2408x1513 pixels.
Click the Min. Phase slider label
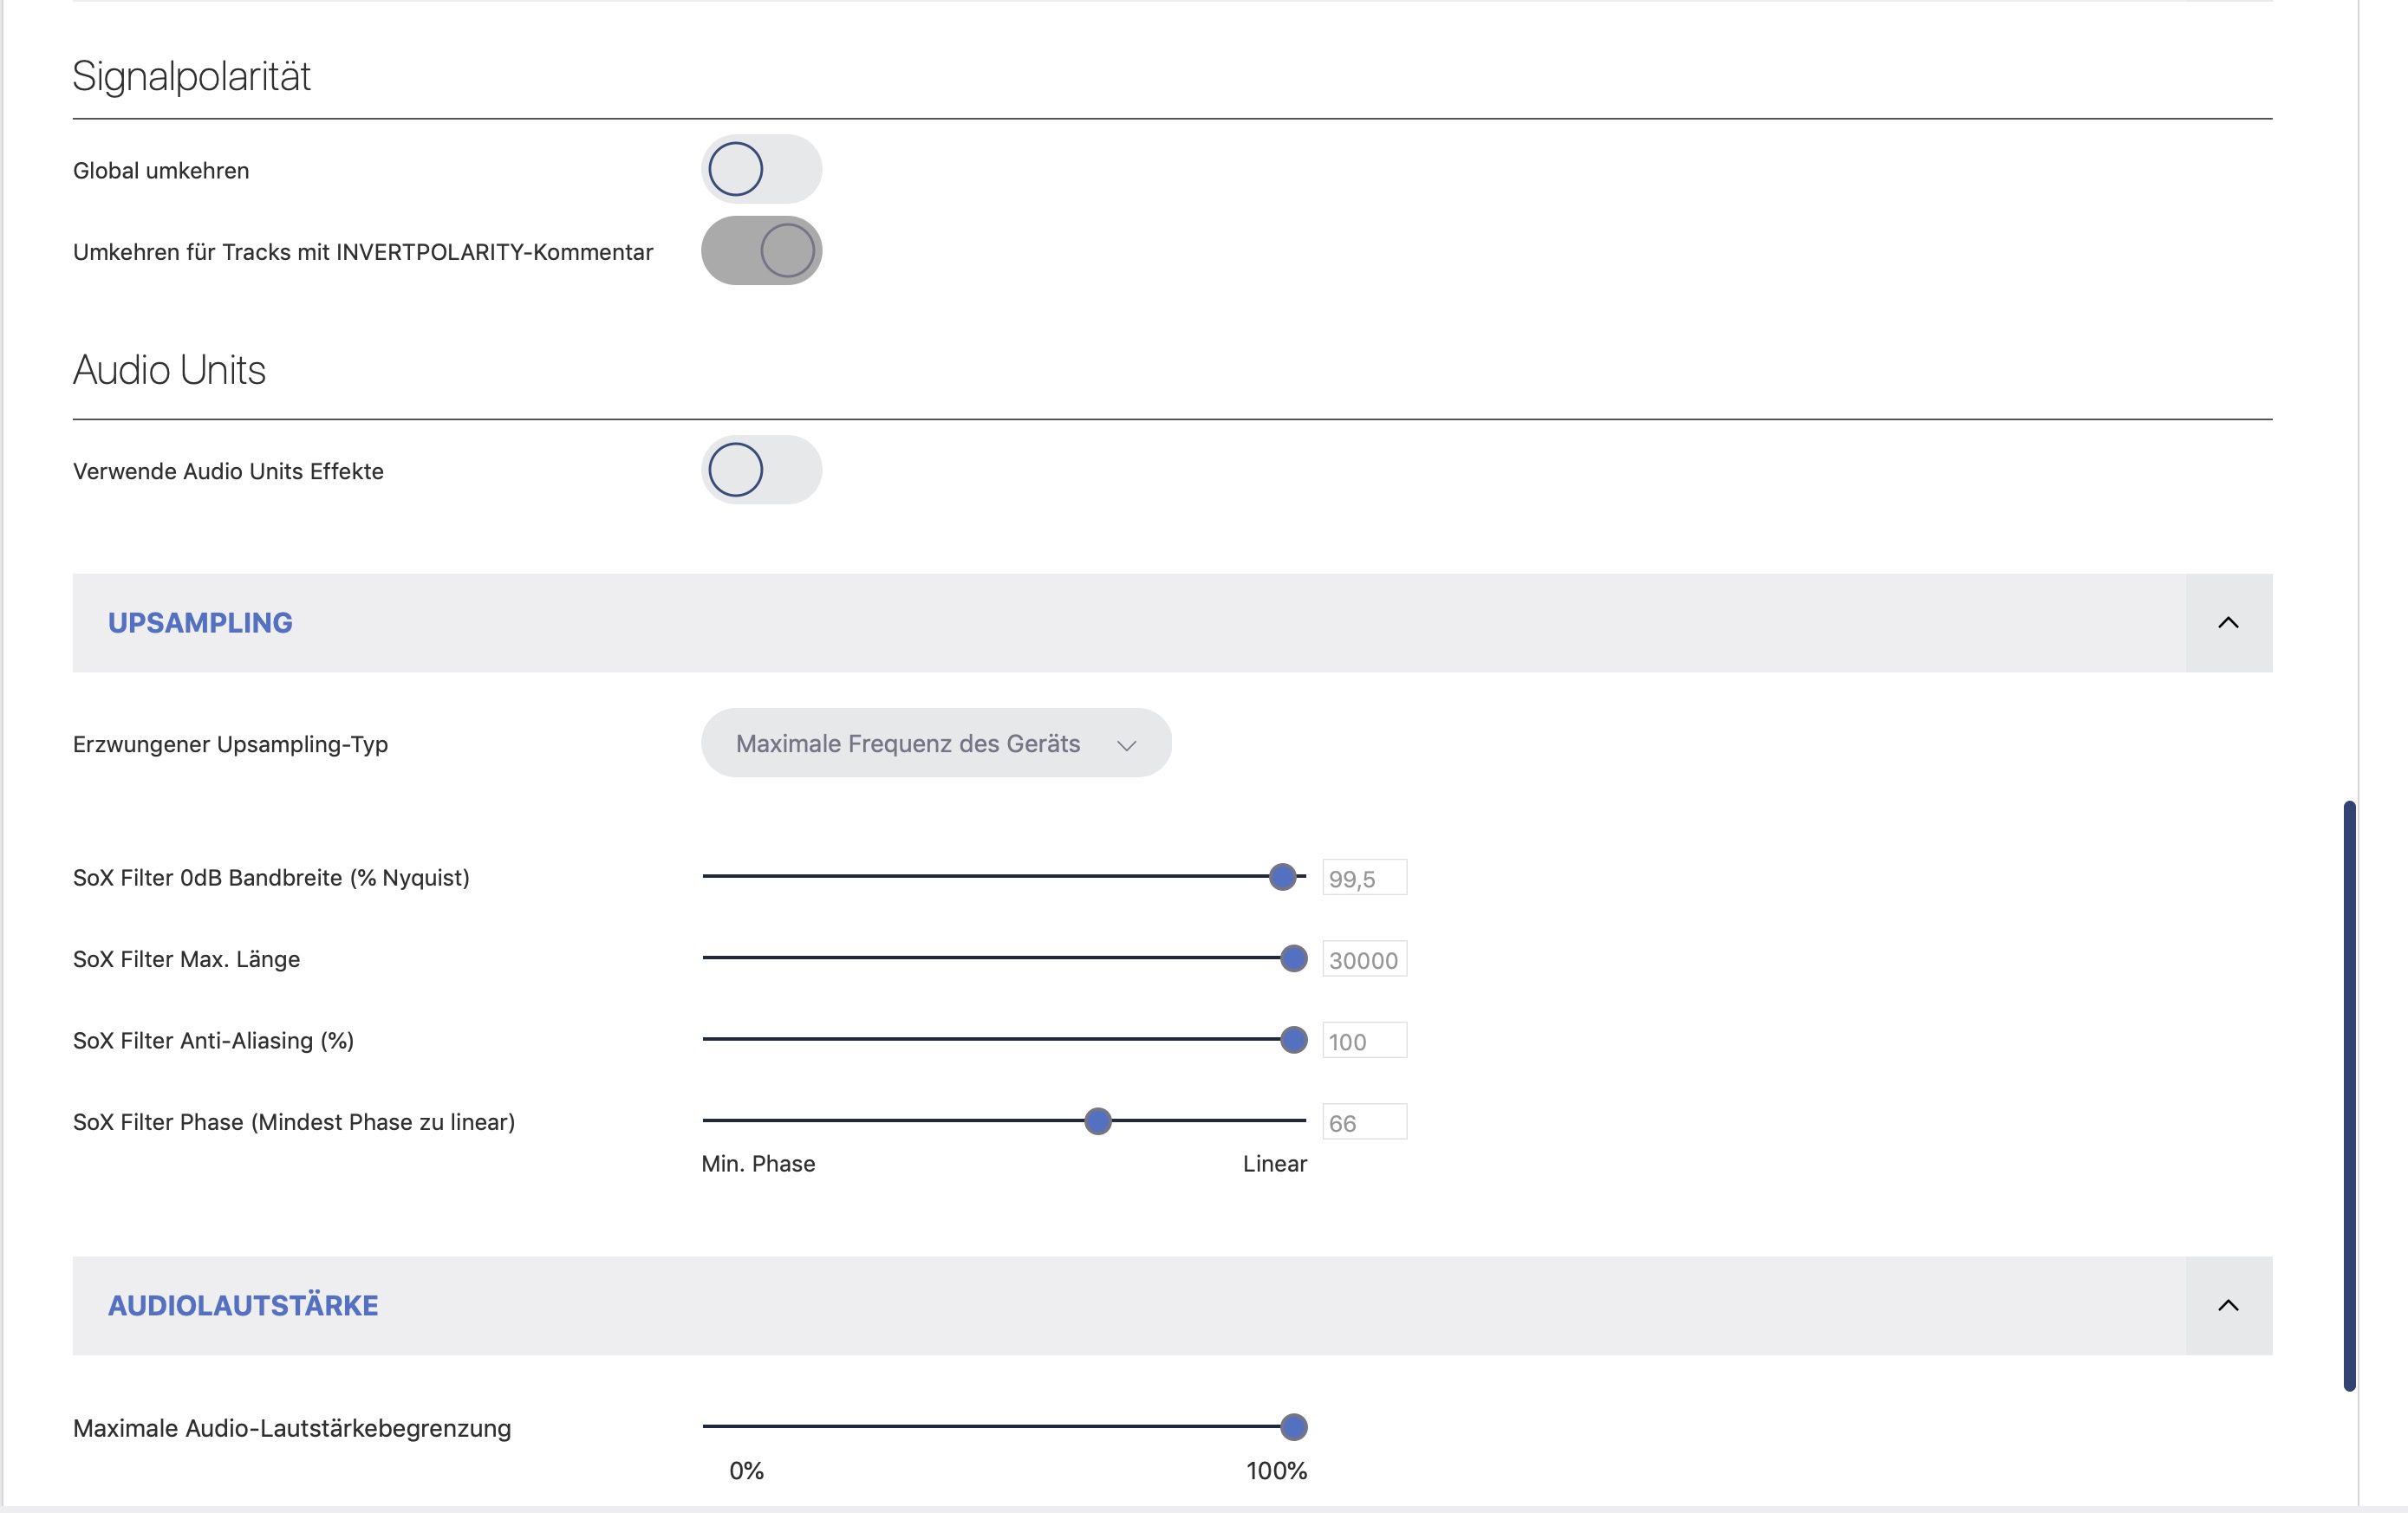758,1164
